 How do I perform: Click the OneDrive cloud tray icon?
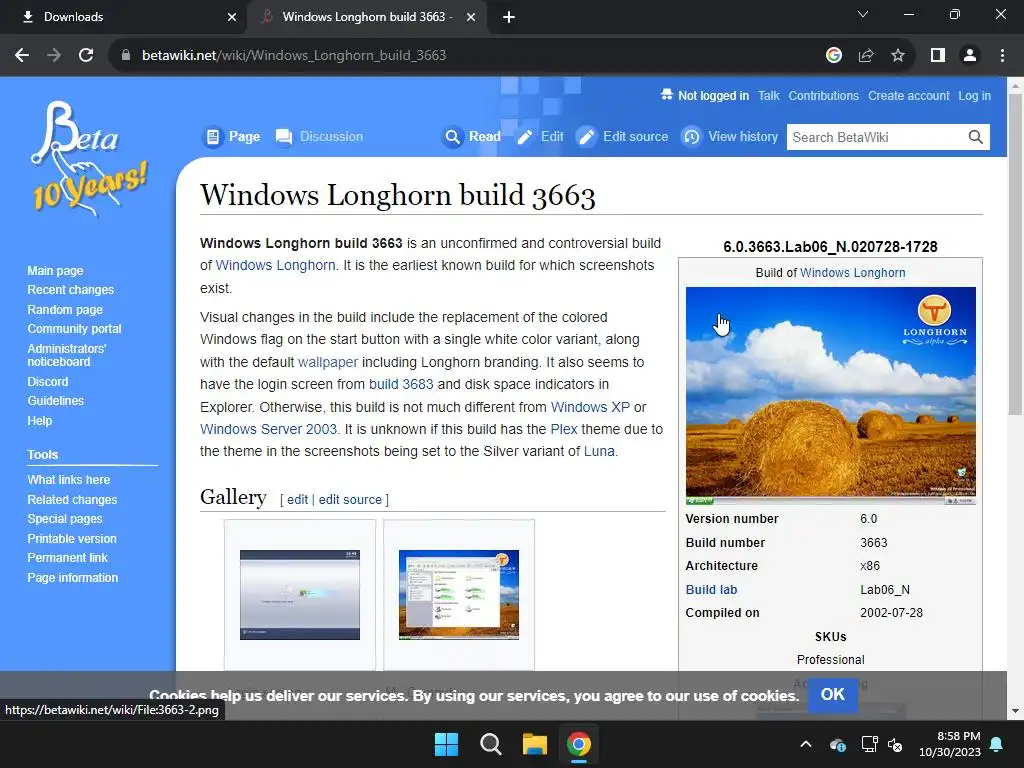[x=838, y=744]
